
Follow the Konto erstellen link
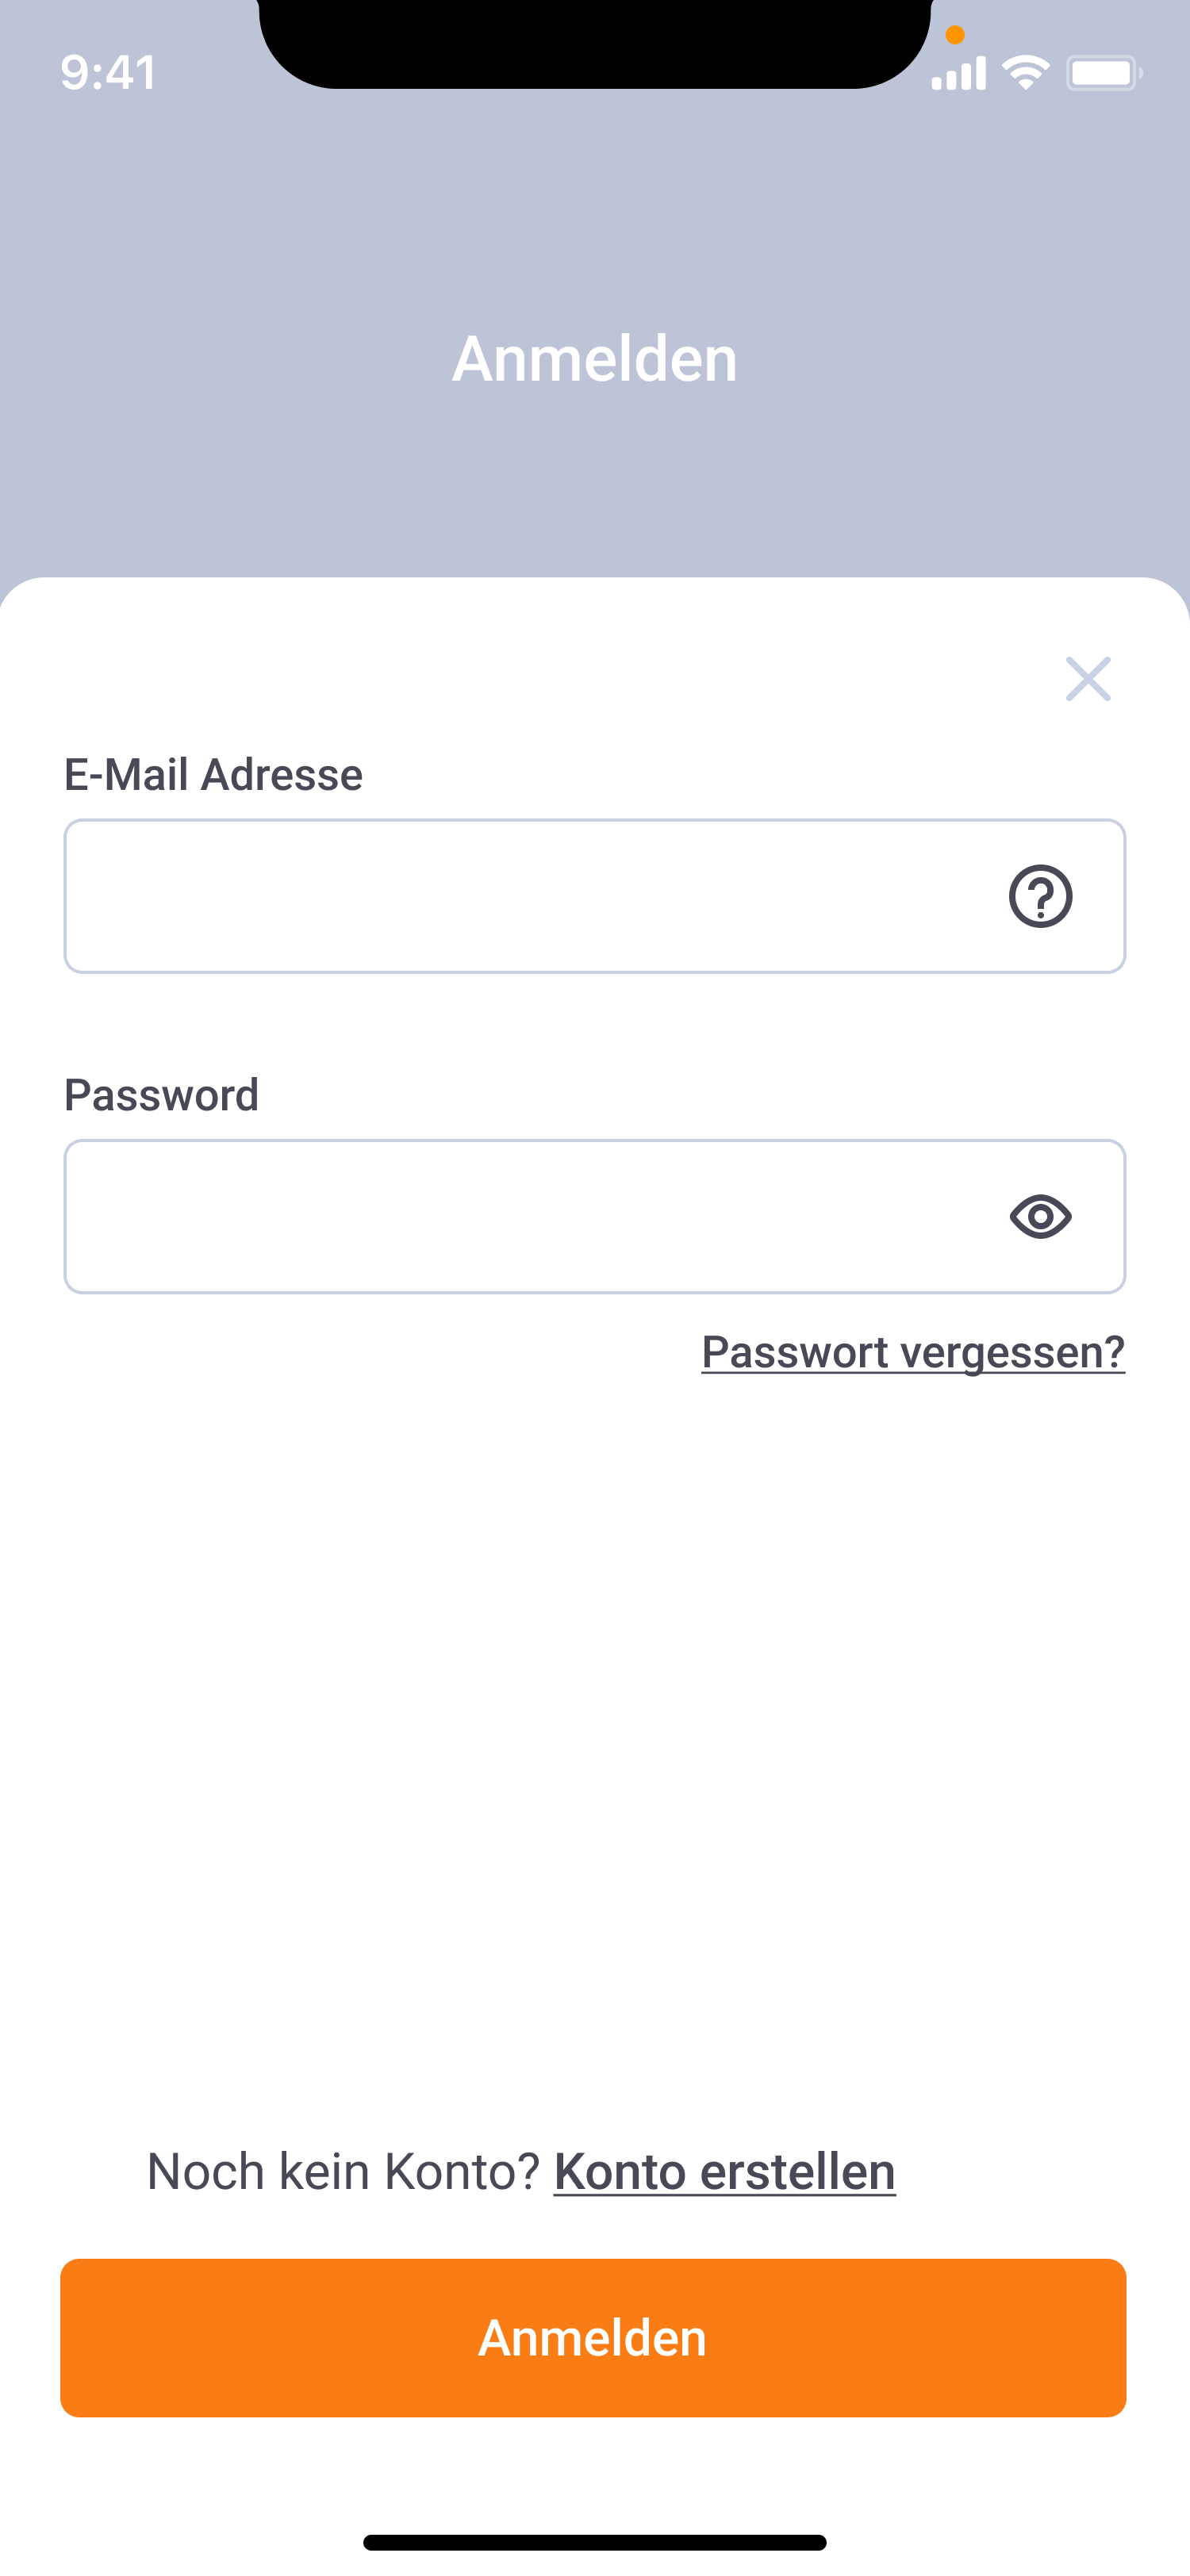click(x=724, y=2172)
